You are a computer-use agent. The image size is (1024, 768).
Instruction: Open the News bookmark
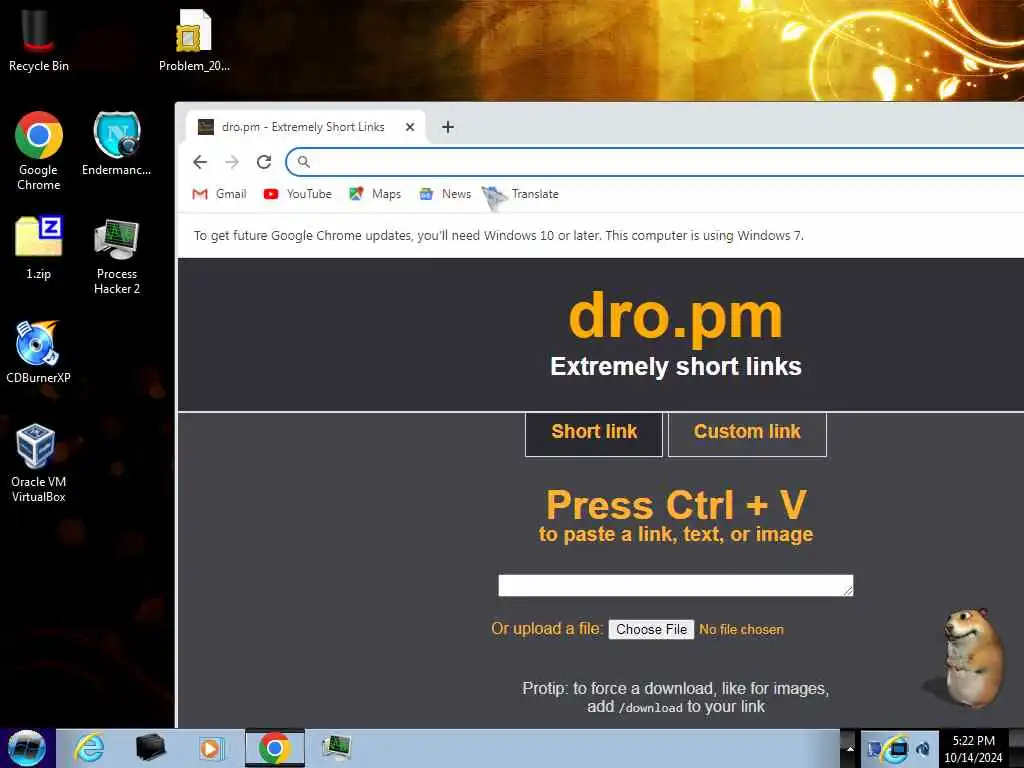[x=445, y=194]
